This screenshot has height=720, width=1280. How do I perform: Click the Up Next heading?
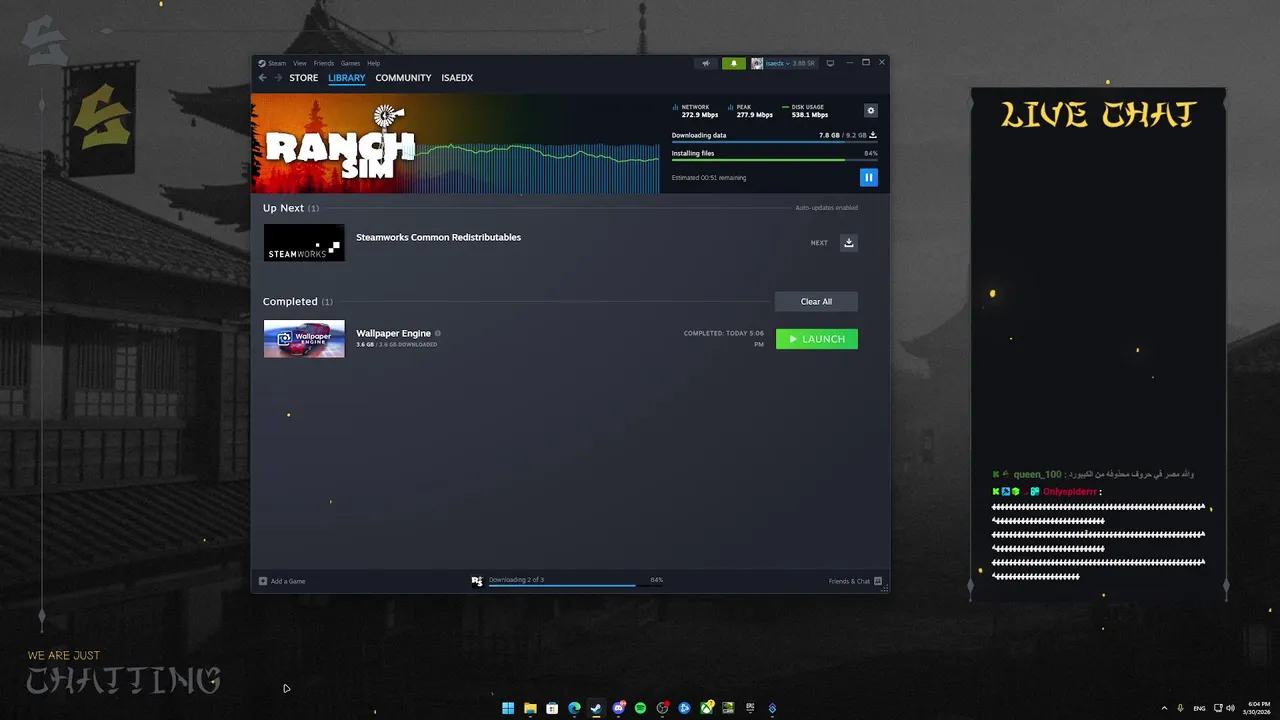coord(283,208)
